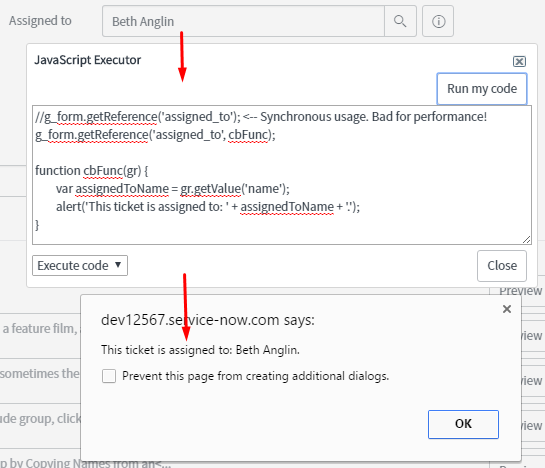Confirm the alert with OK

tap(463, 424)
